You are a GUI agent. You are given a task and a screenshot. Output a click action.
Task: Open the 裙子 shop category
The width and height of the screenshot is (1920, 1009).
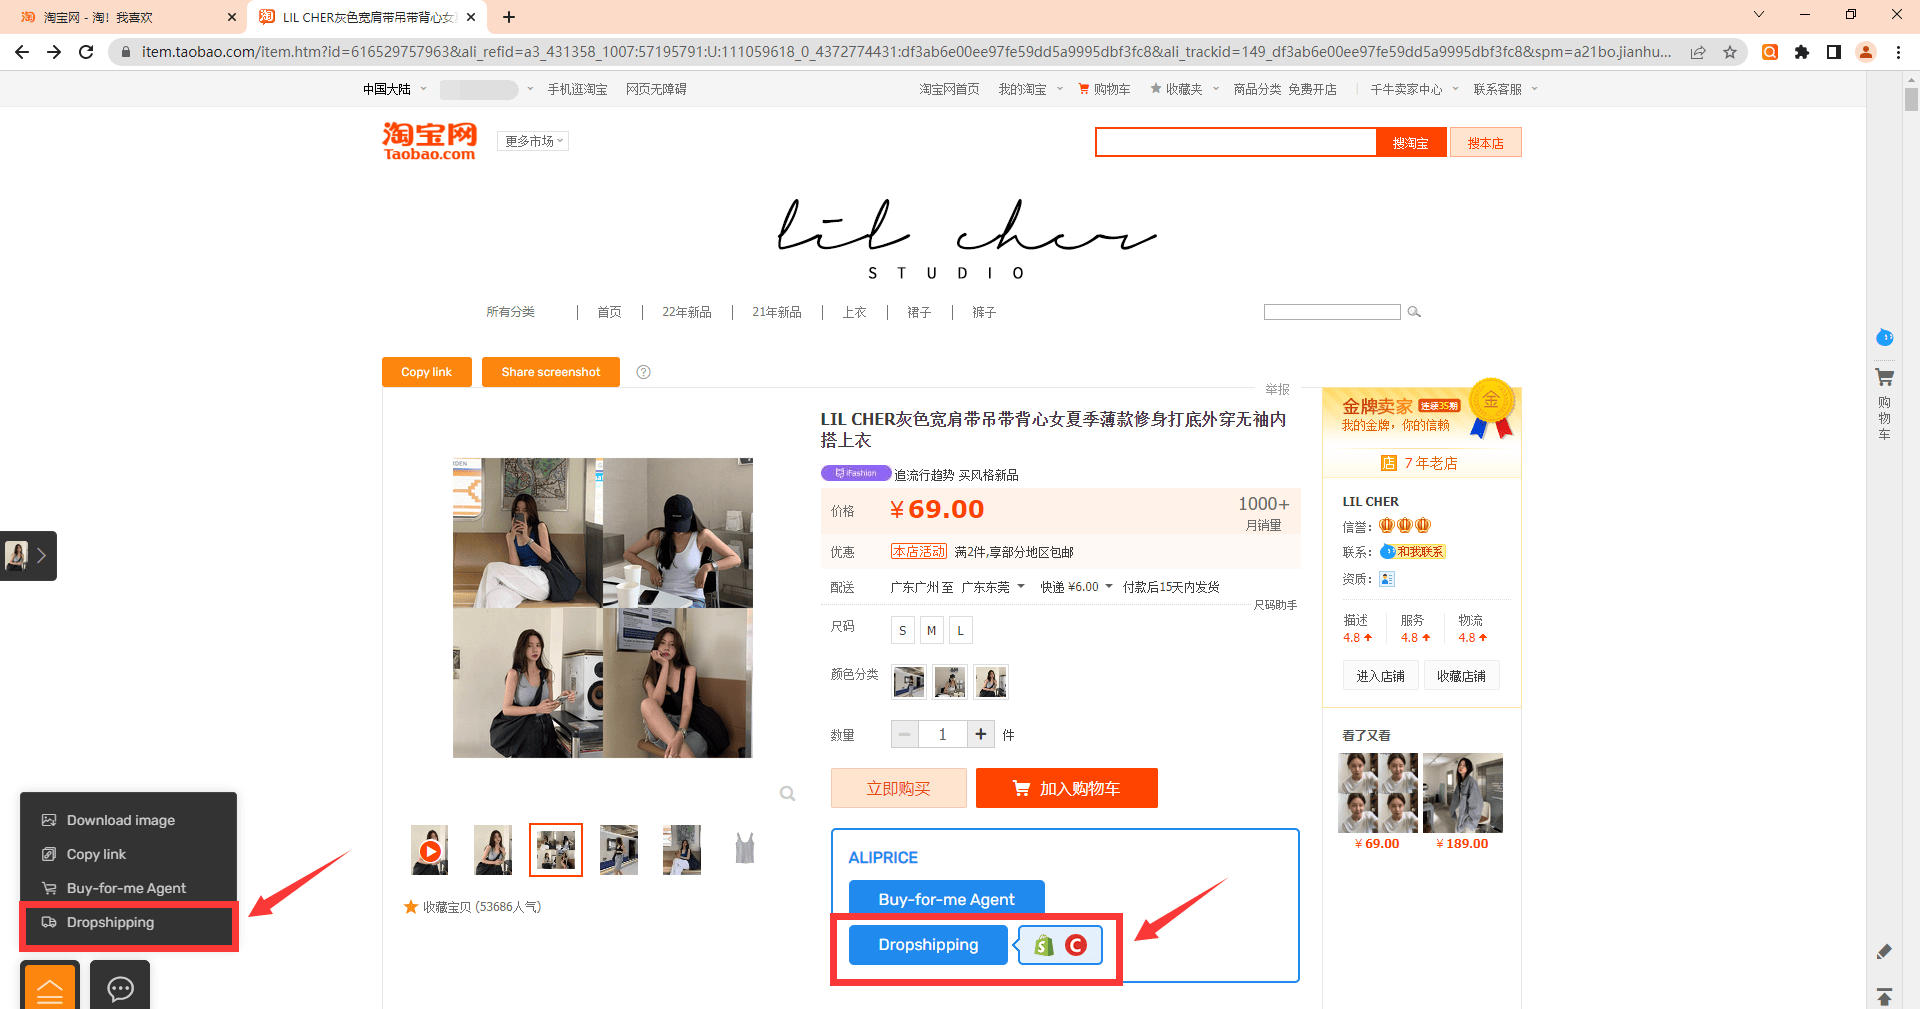click(919, 312)
